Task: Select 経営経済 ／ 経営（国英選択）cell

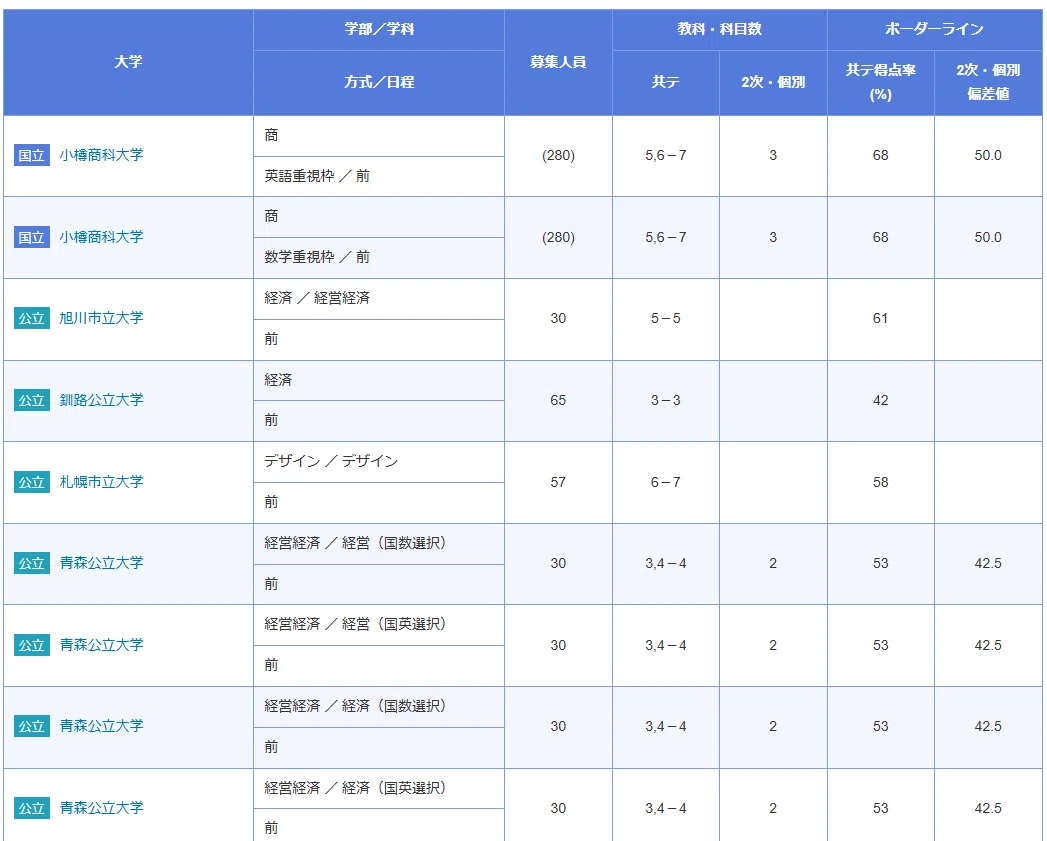Action: 379,625
